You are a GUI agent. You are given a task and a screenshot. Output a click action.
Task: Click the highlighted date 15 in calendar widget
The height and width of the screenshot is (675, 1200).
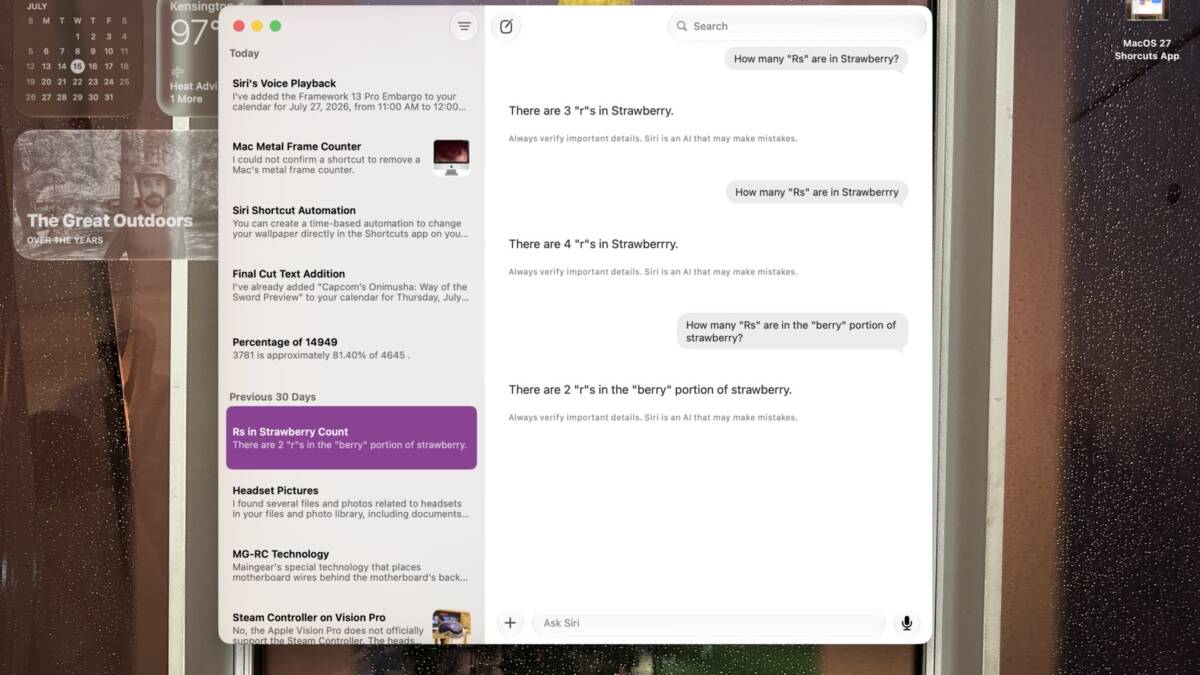(77, 66)
